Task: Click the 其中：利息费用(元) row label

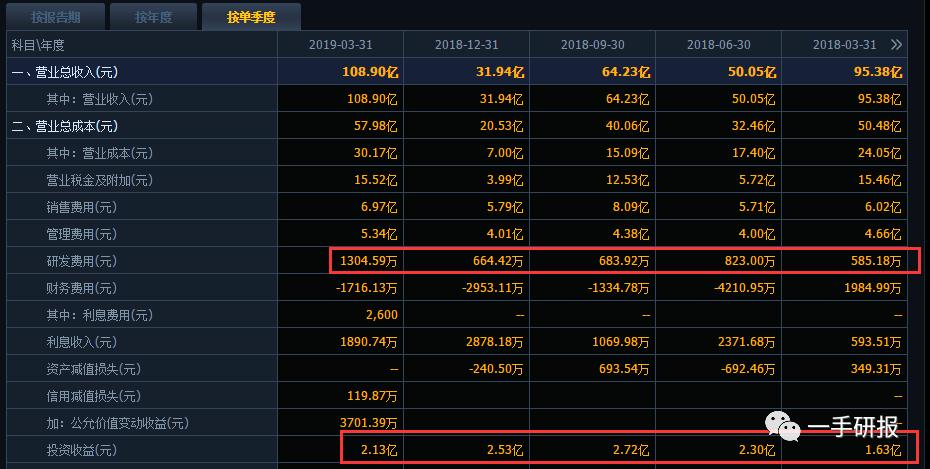Action: point(100,315)
